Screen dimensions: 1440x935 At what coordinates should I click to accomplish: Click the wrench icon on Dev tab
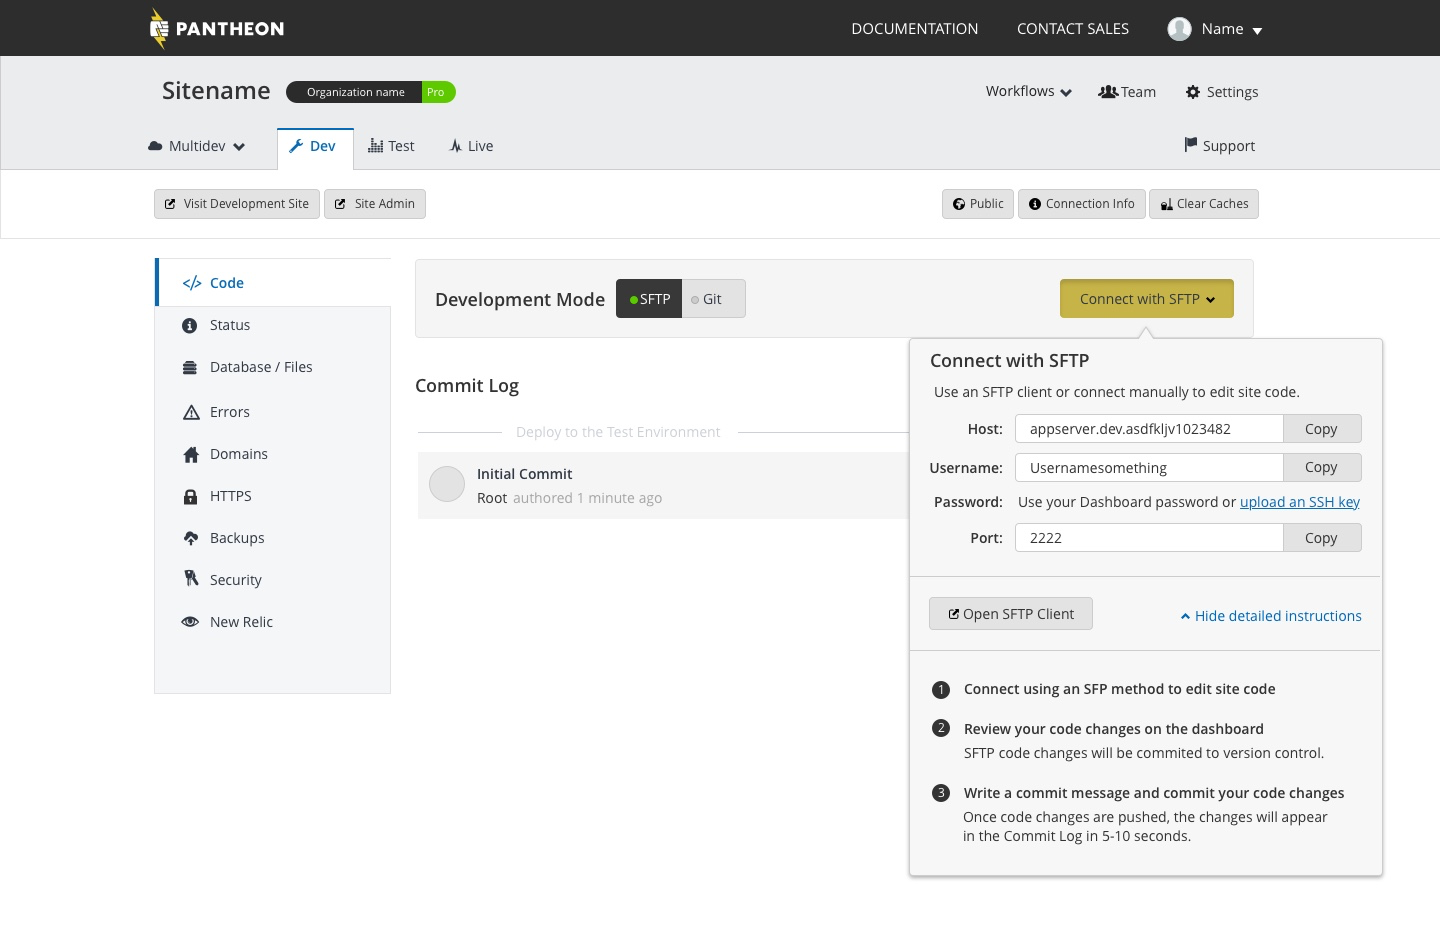tap(296, 146)
